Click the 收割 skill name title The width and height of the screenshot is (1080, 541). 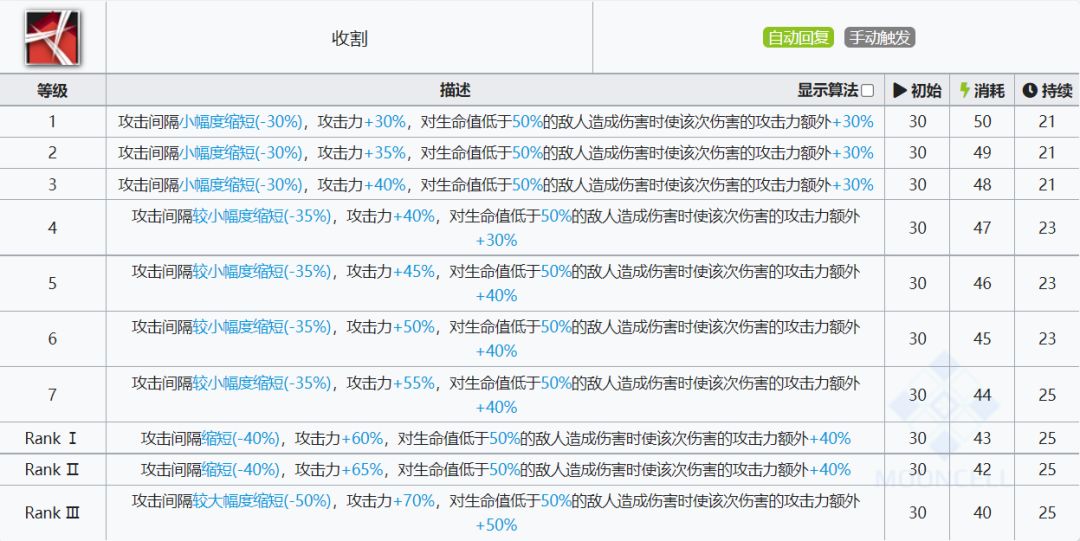click(x=349, y=39)
